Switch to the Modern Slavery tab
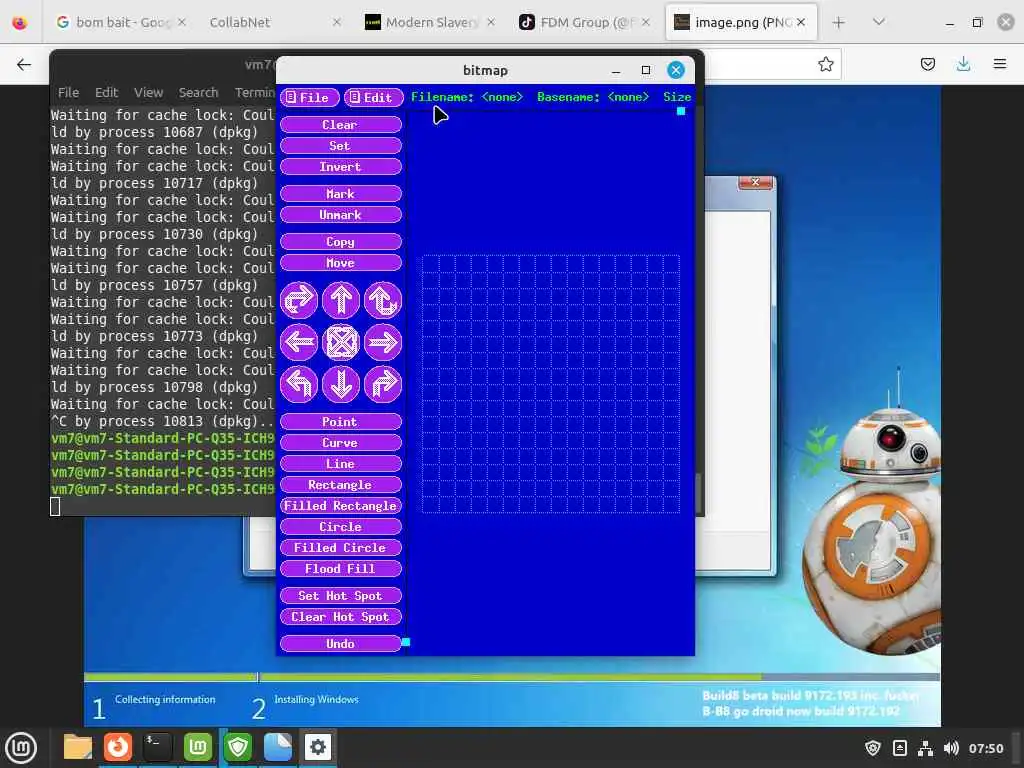This screenshot has width=1024, height=768. (430, 22)
